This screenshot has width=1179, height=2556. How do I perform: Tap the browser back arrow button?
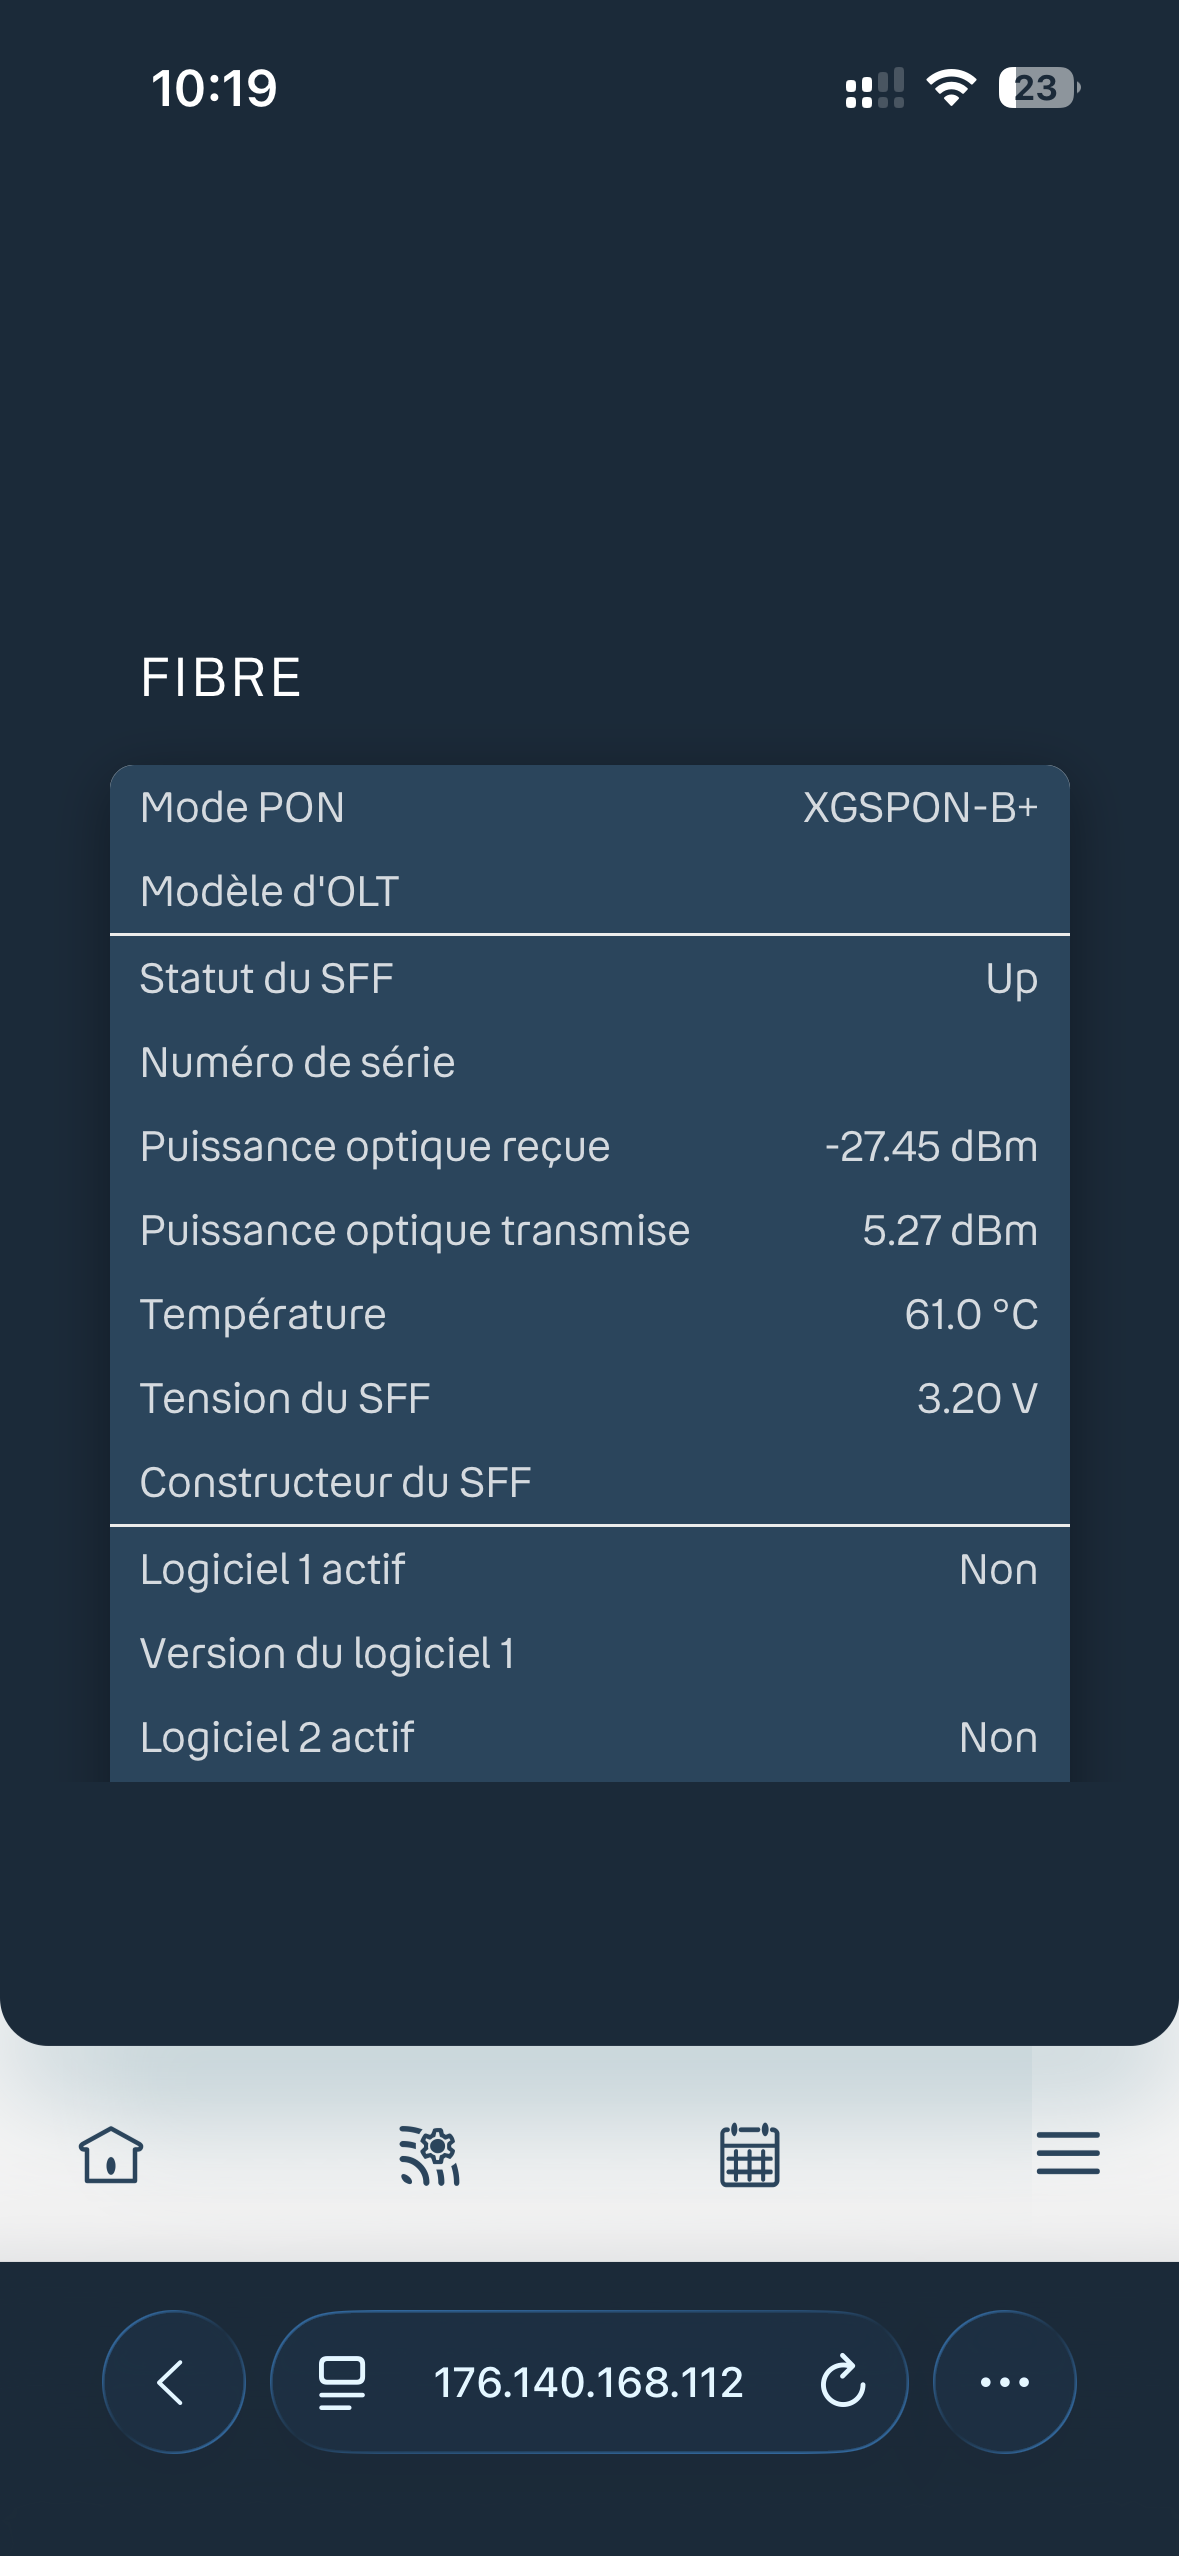174,2381
